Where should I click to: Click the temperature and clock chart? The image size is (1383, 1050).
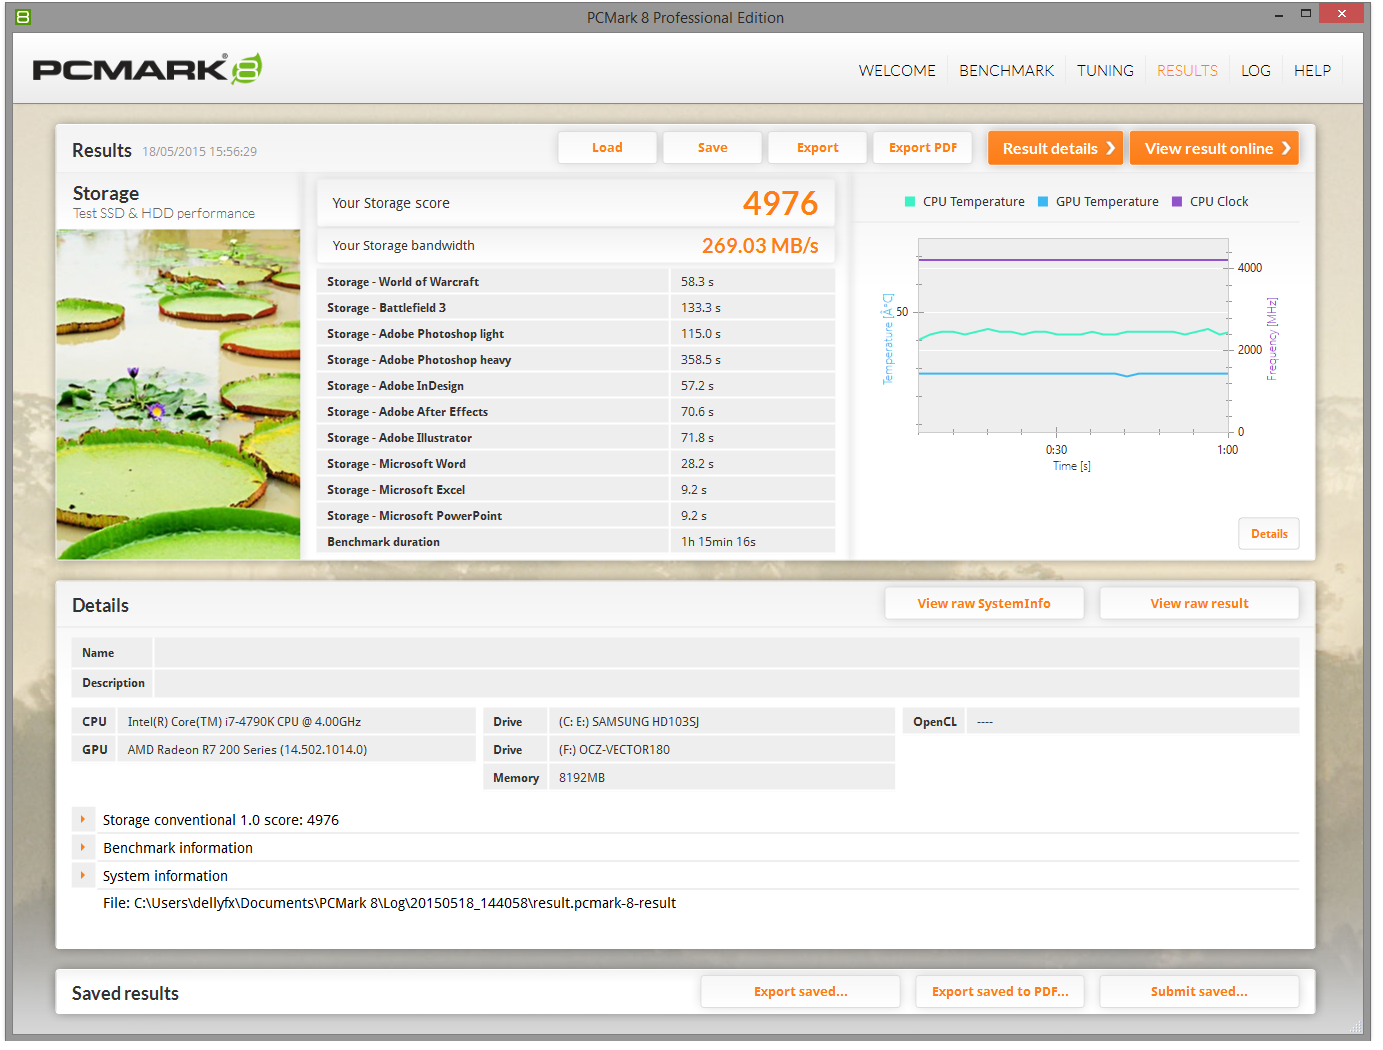click(x=1073, y=335)
